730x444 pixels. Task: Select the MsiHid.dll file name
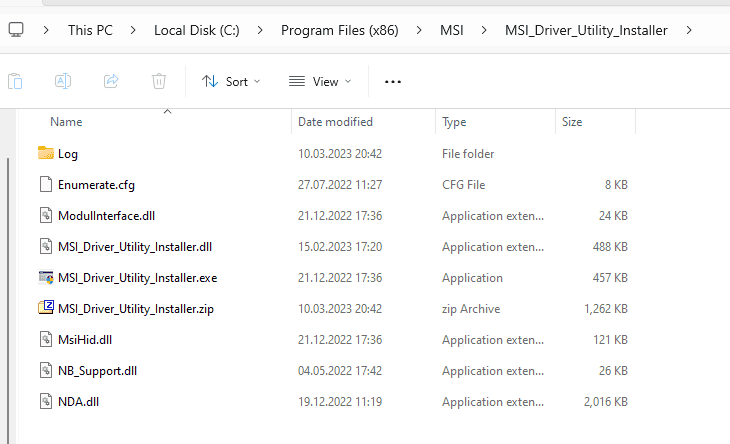tap(85, 340)
